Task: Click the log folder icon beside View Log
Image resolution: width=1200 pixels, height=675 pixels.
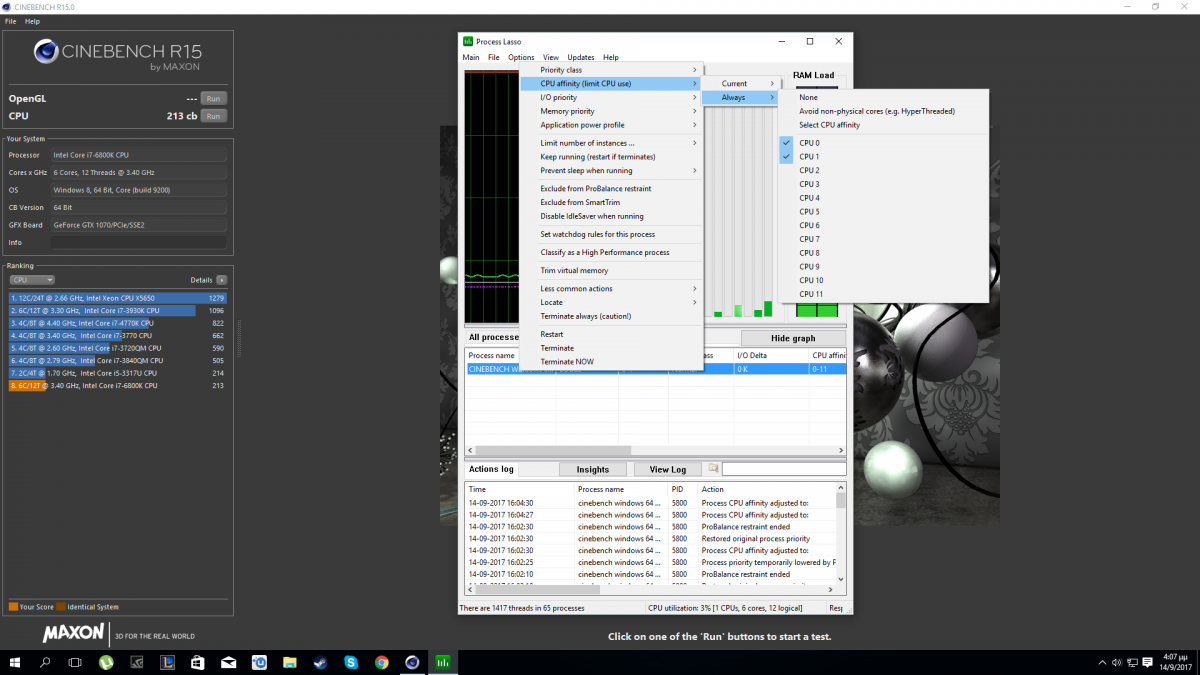Action: 713,468
